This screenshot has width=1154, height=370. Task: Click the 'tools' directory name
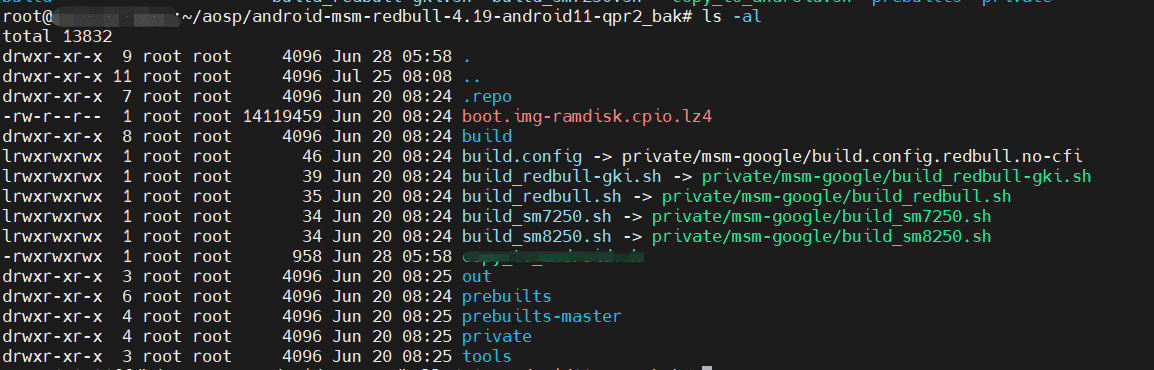coord(486,356)
